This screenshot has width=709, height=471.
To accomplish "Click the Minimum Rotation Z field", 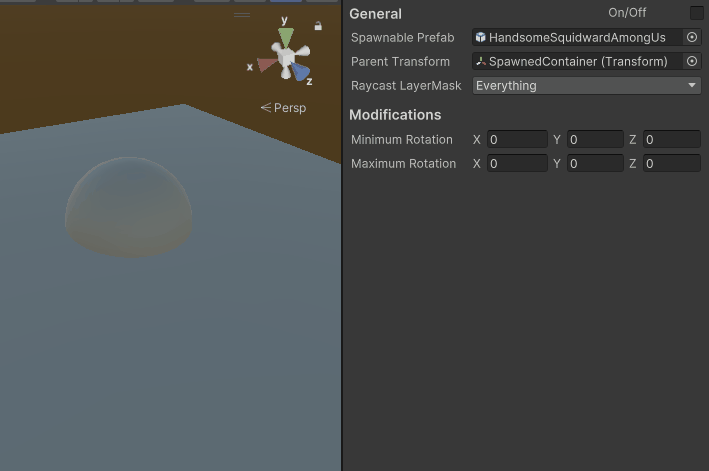I will click(671, 140).
